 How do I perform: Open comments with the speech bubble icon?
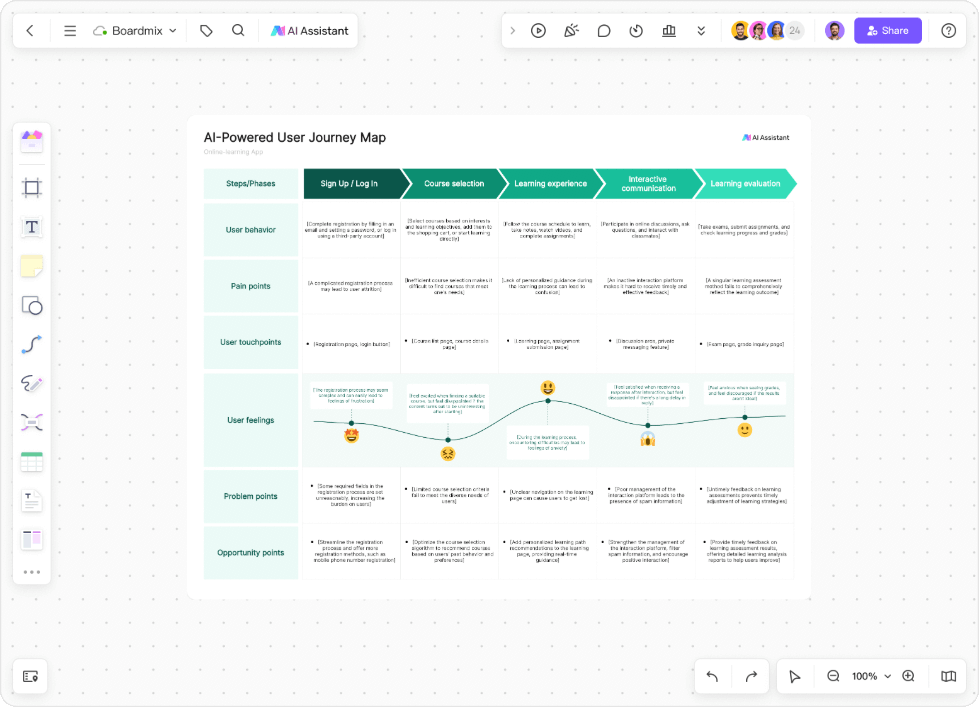604,31
